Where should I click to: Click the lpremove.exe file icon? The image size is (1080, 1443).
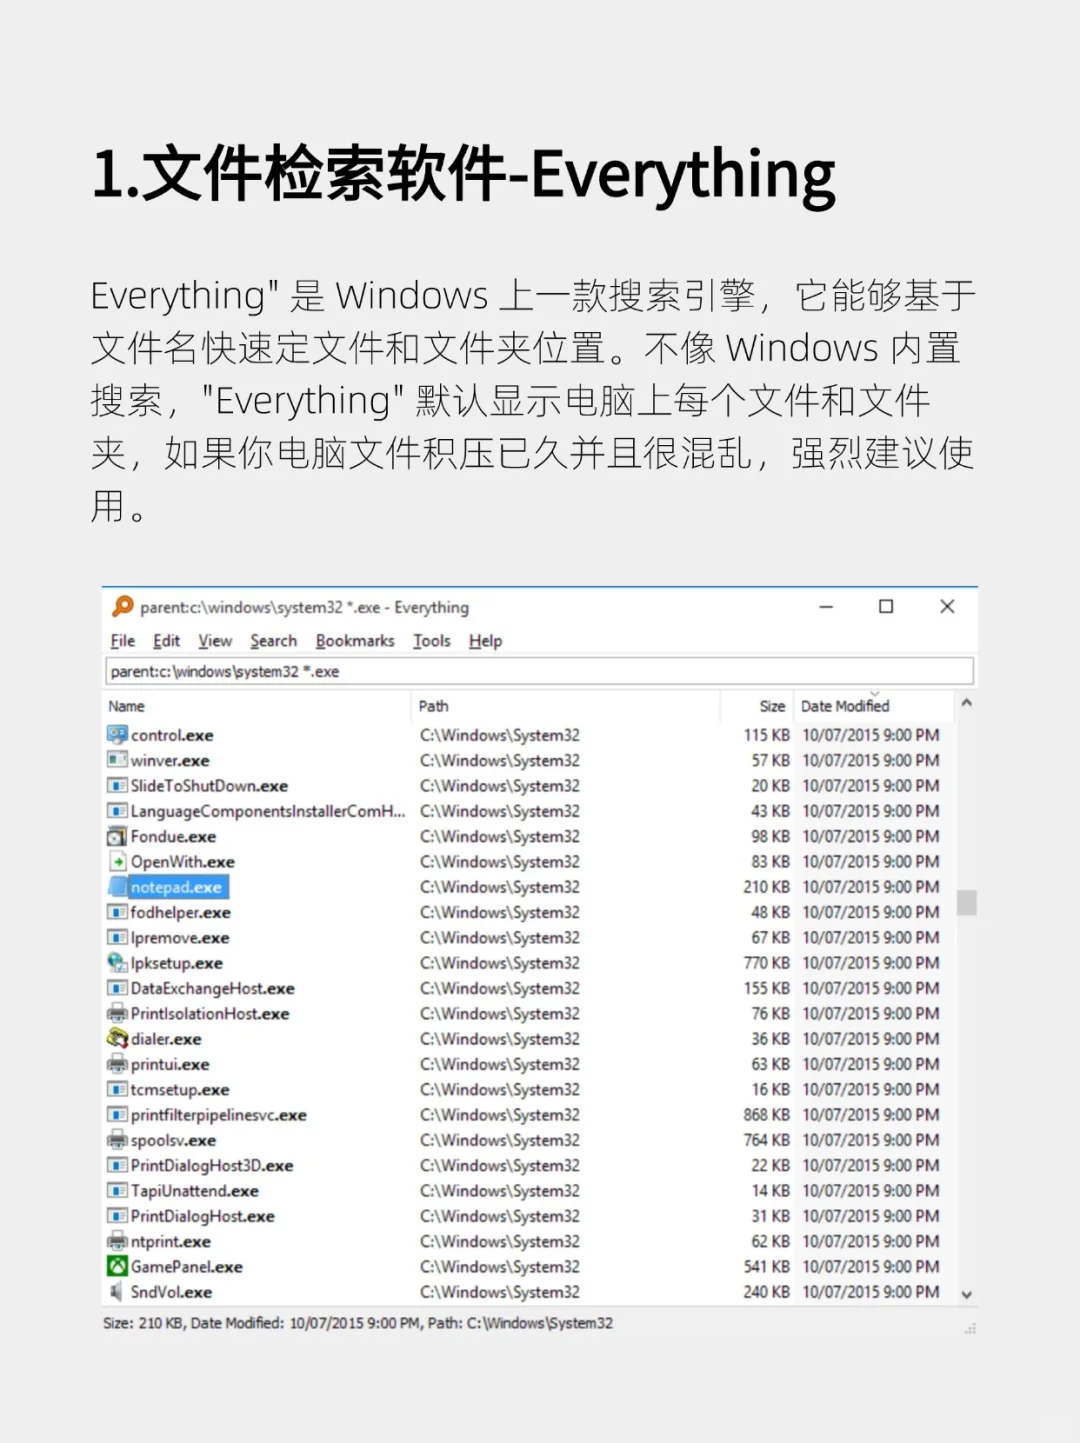[117, 937]
